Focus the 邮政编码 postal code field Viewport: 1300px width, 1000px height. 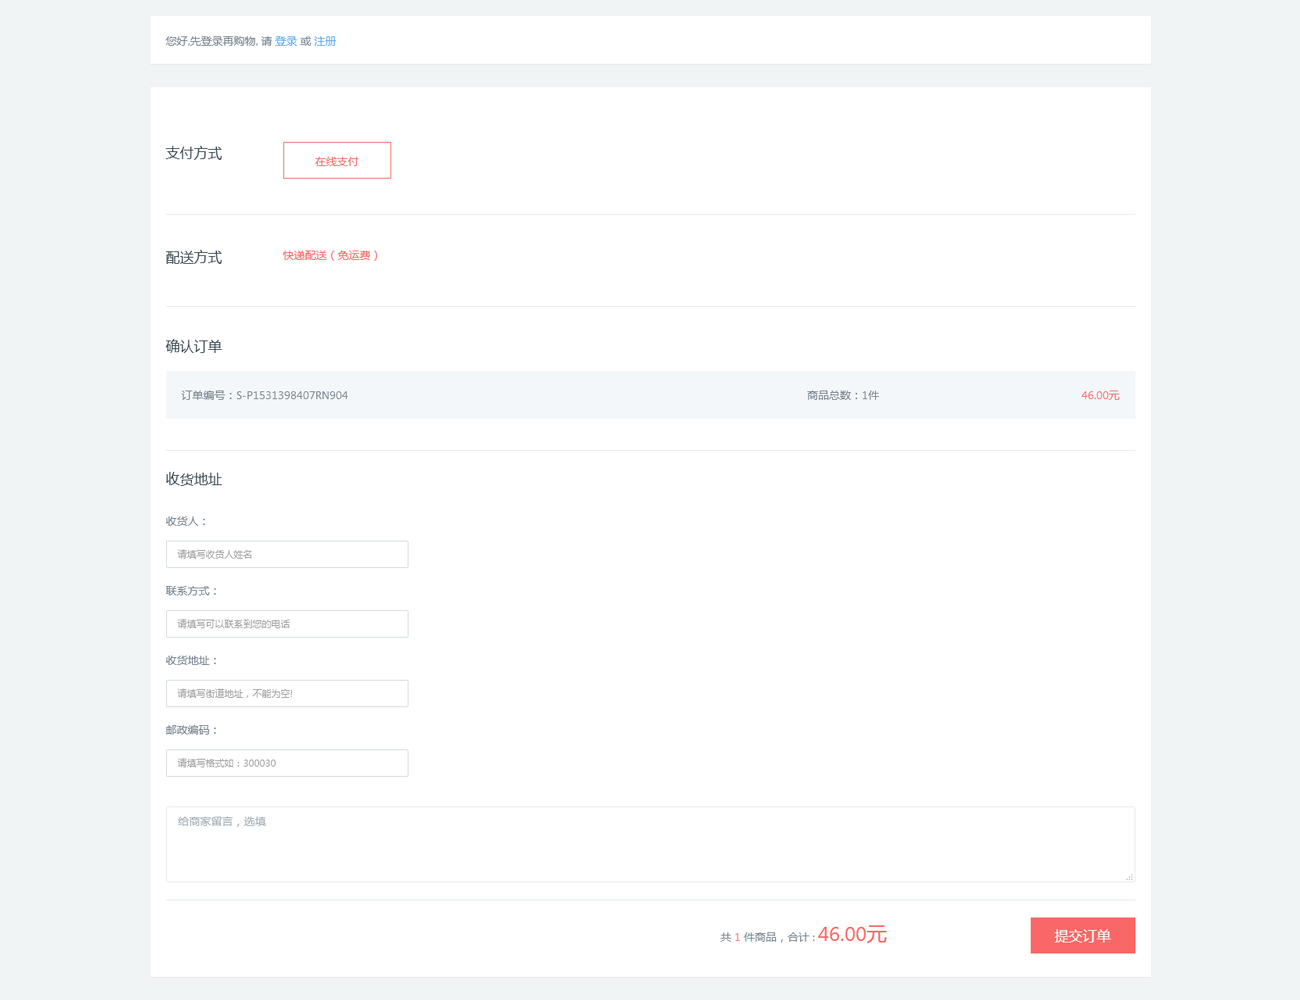[287, 763]
